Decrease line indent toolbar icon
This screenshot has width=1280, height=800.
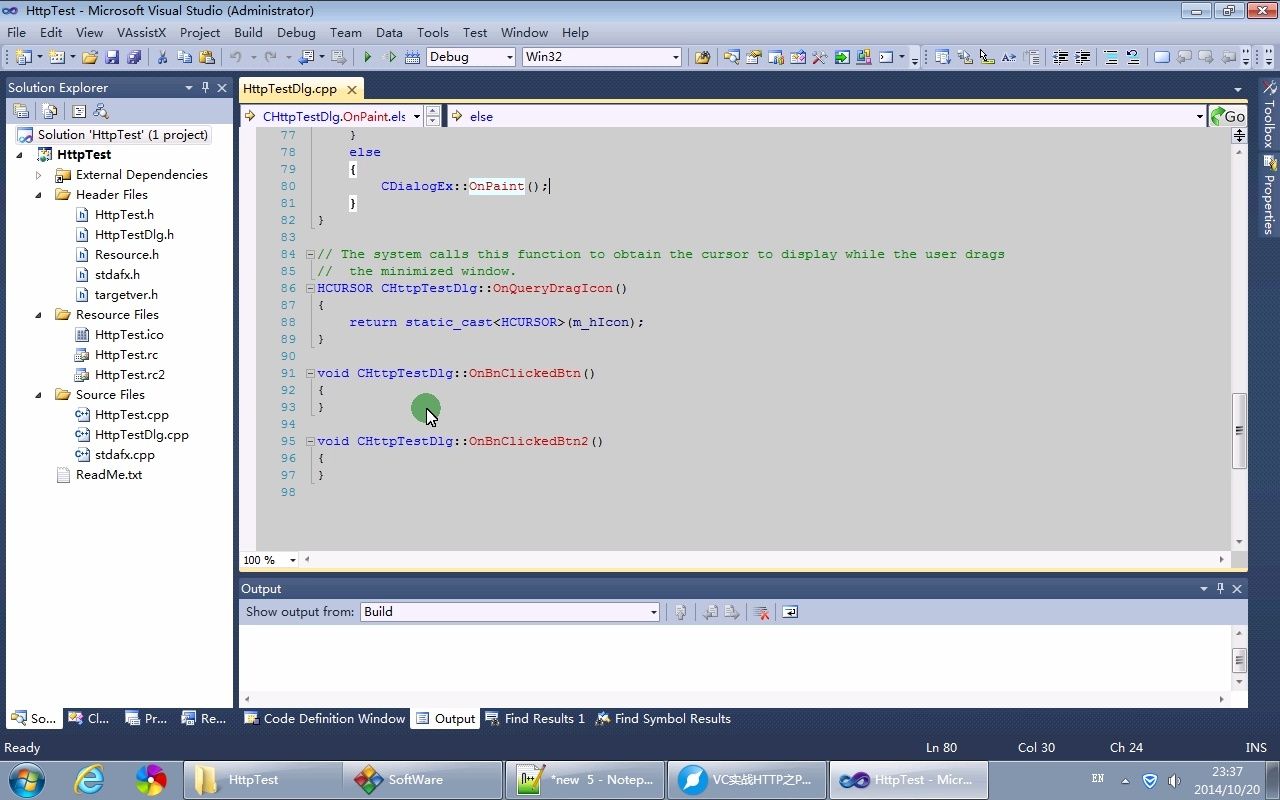point(1061,57)
